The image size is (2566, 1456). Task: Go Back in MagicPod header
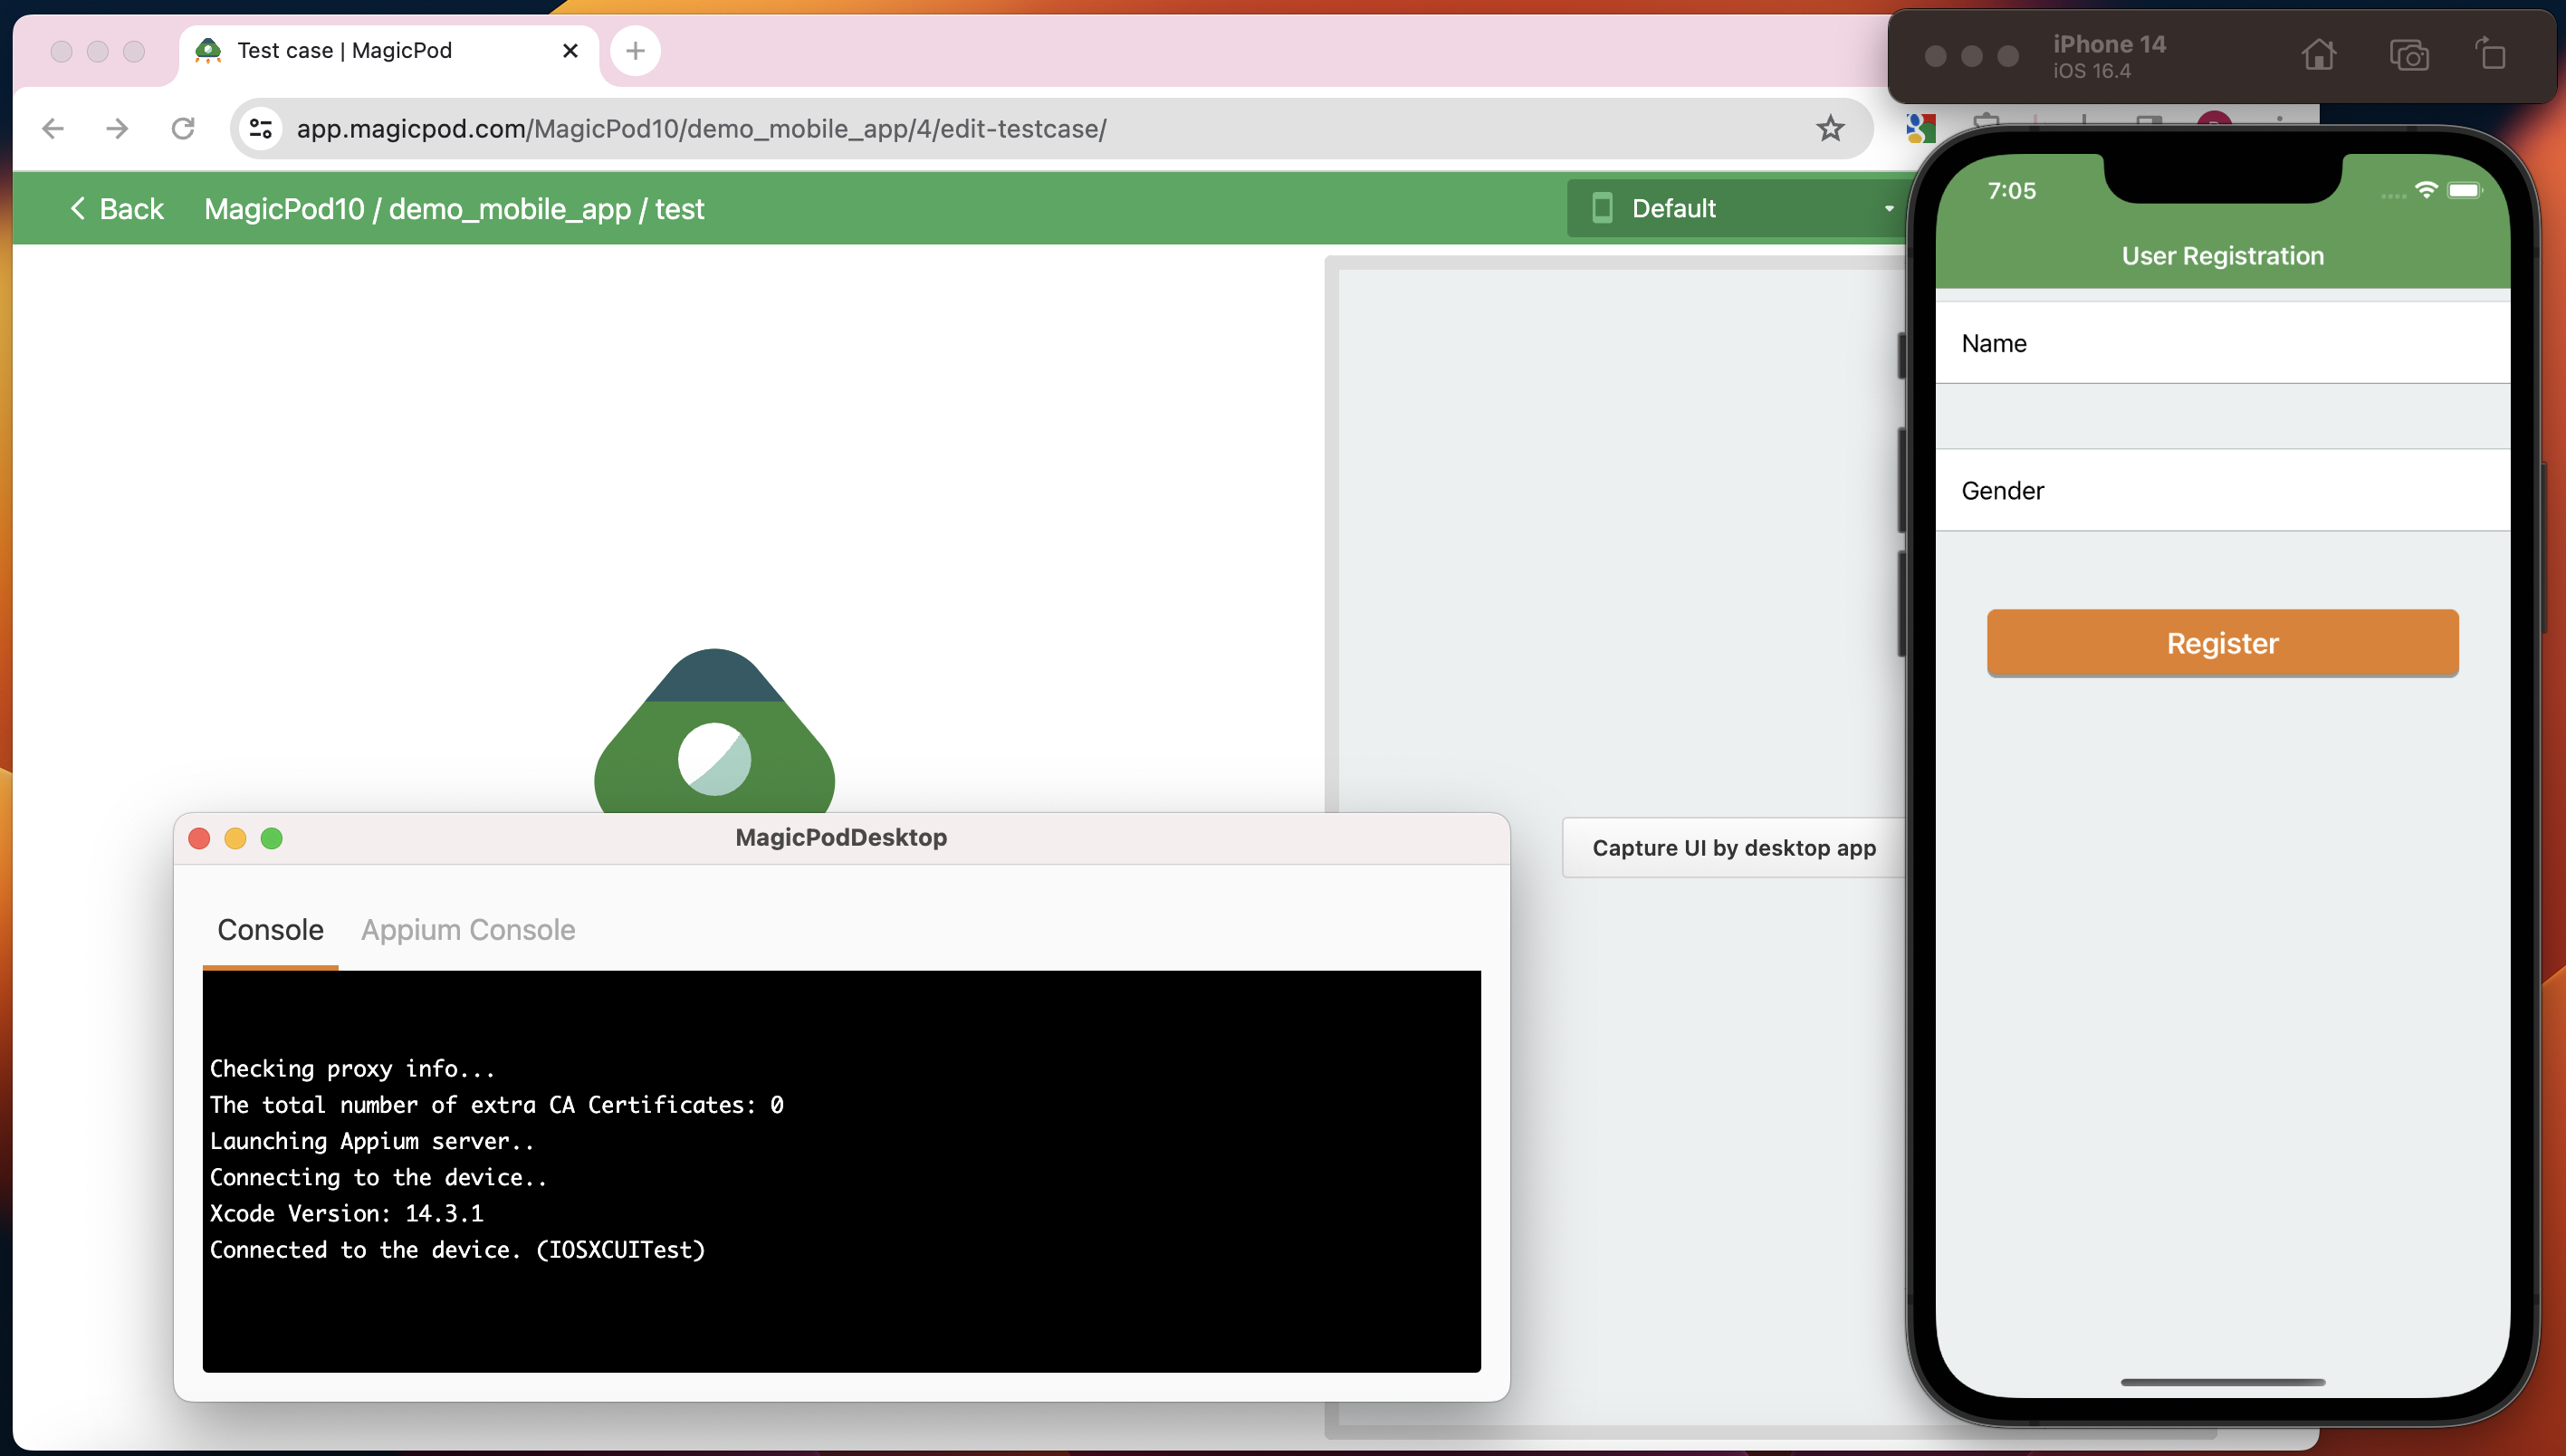116,208
